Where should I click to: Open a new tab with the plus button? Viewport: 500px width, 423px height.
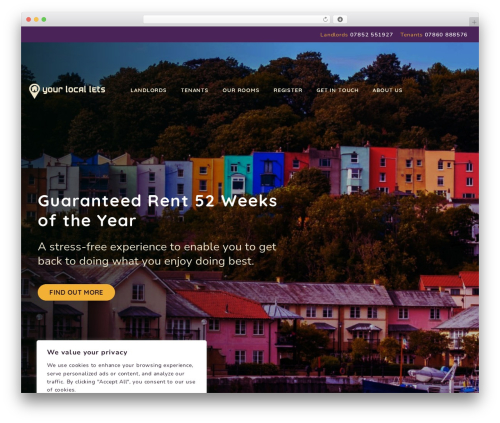point(474,22)
